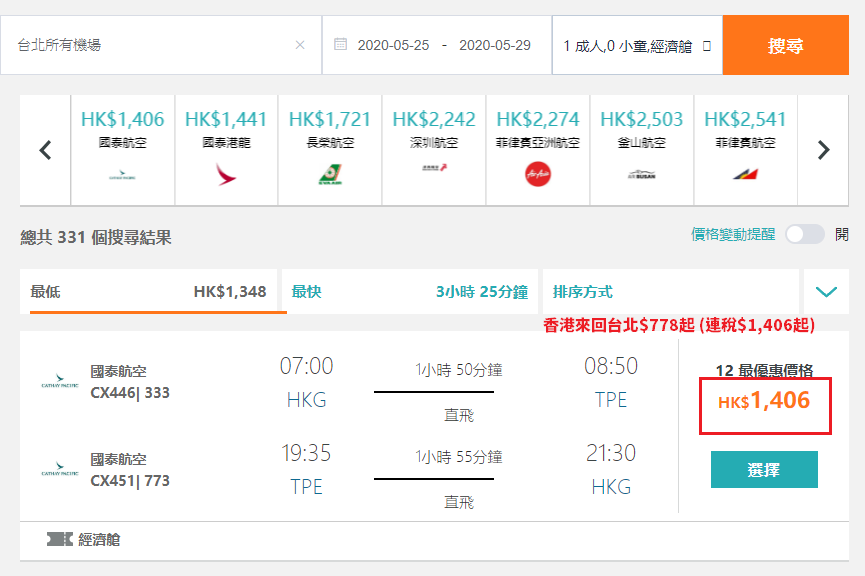This screenshot has height=576, width=865.
Task: Click the orange 搜尋 search button
Action: pos(785,45)
